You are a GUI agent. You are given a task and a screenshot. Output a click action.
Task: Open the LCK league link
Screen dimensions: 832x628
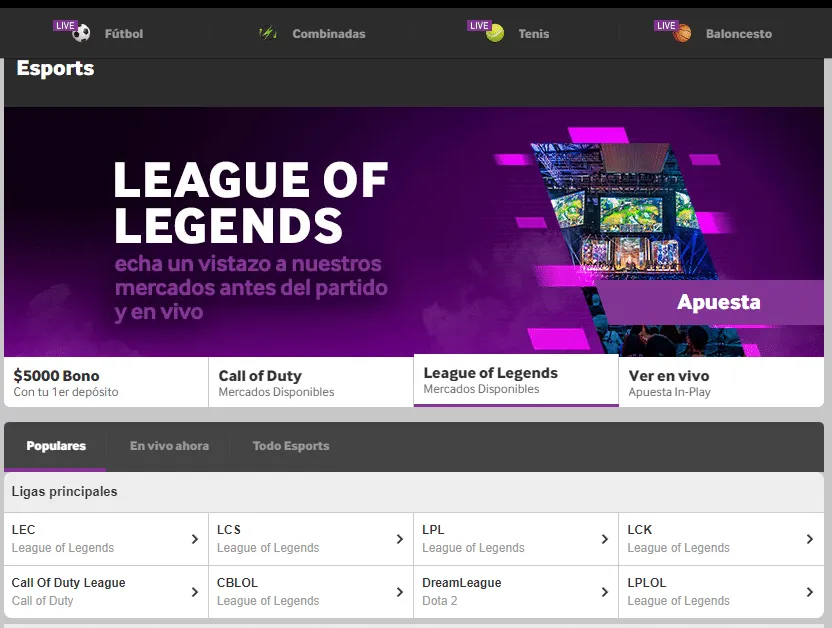tap(722, 539)
